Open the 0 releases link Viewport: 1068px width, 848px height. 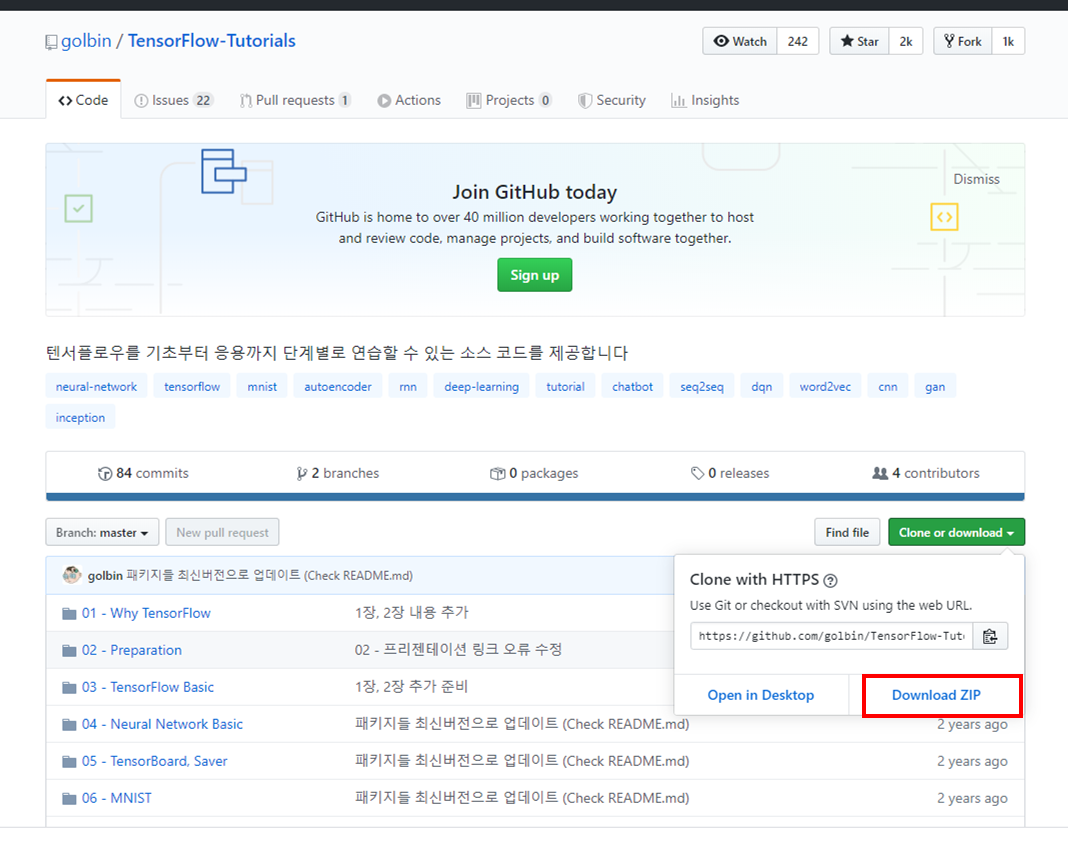tap(729, 473)
